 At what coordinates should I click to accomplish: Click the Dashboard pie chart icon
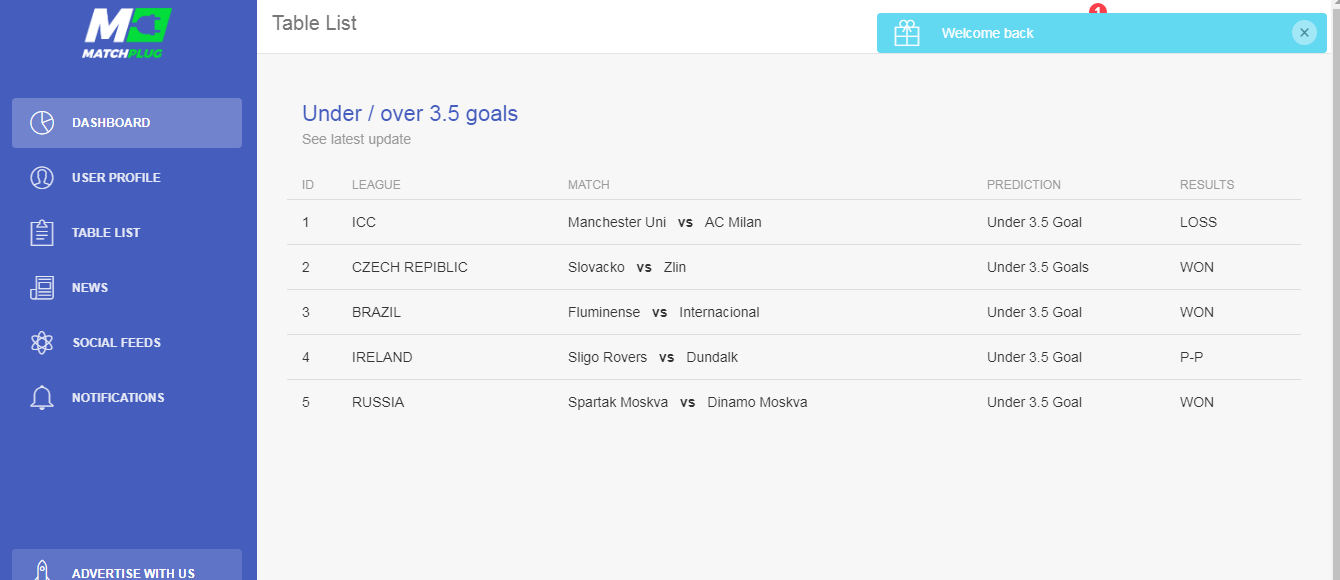point(42,123)
